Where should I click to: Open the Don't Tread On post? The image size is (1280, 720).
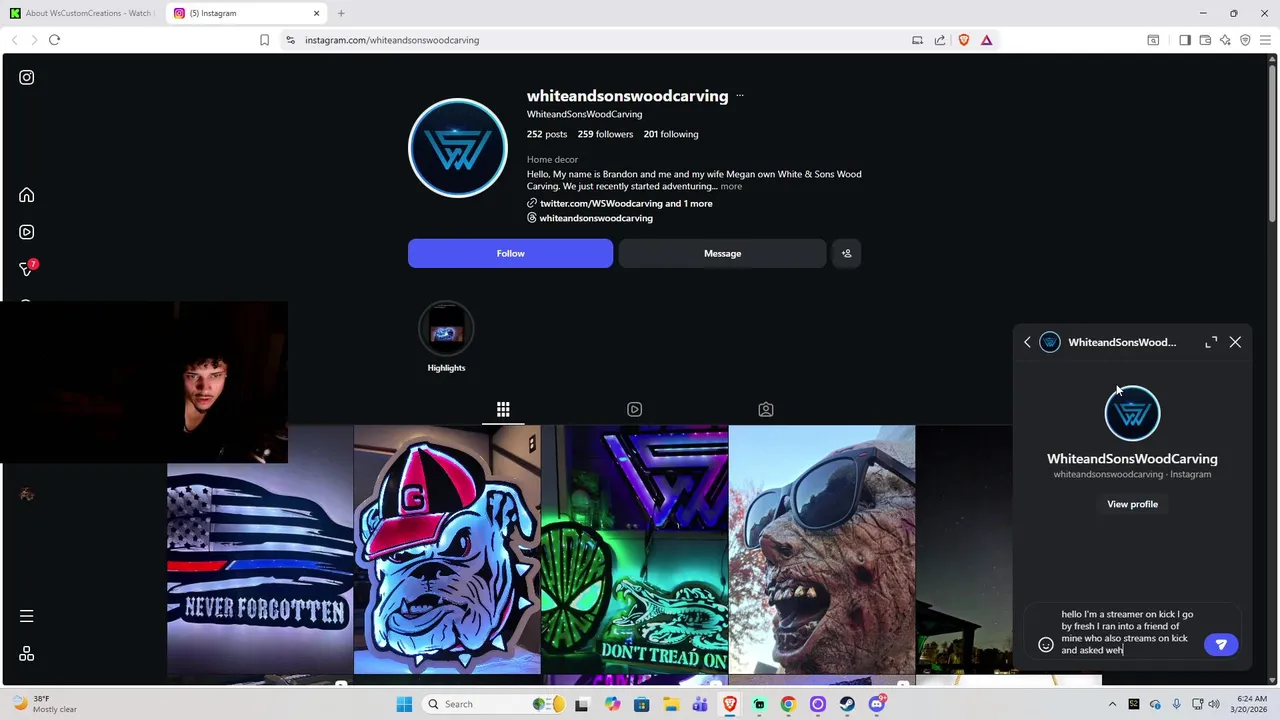pos(635,550)
